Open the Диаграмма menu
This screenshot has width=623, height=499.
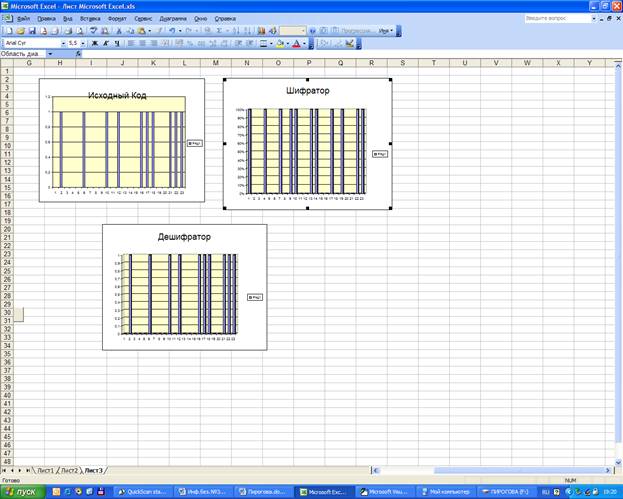click(x=173, y=18)
